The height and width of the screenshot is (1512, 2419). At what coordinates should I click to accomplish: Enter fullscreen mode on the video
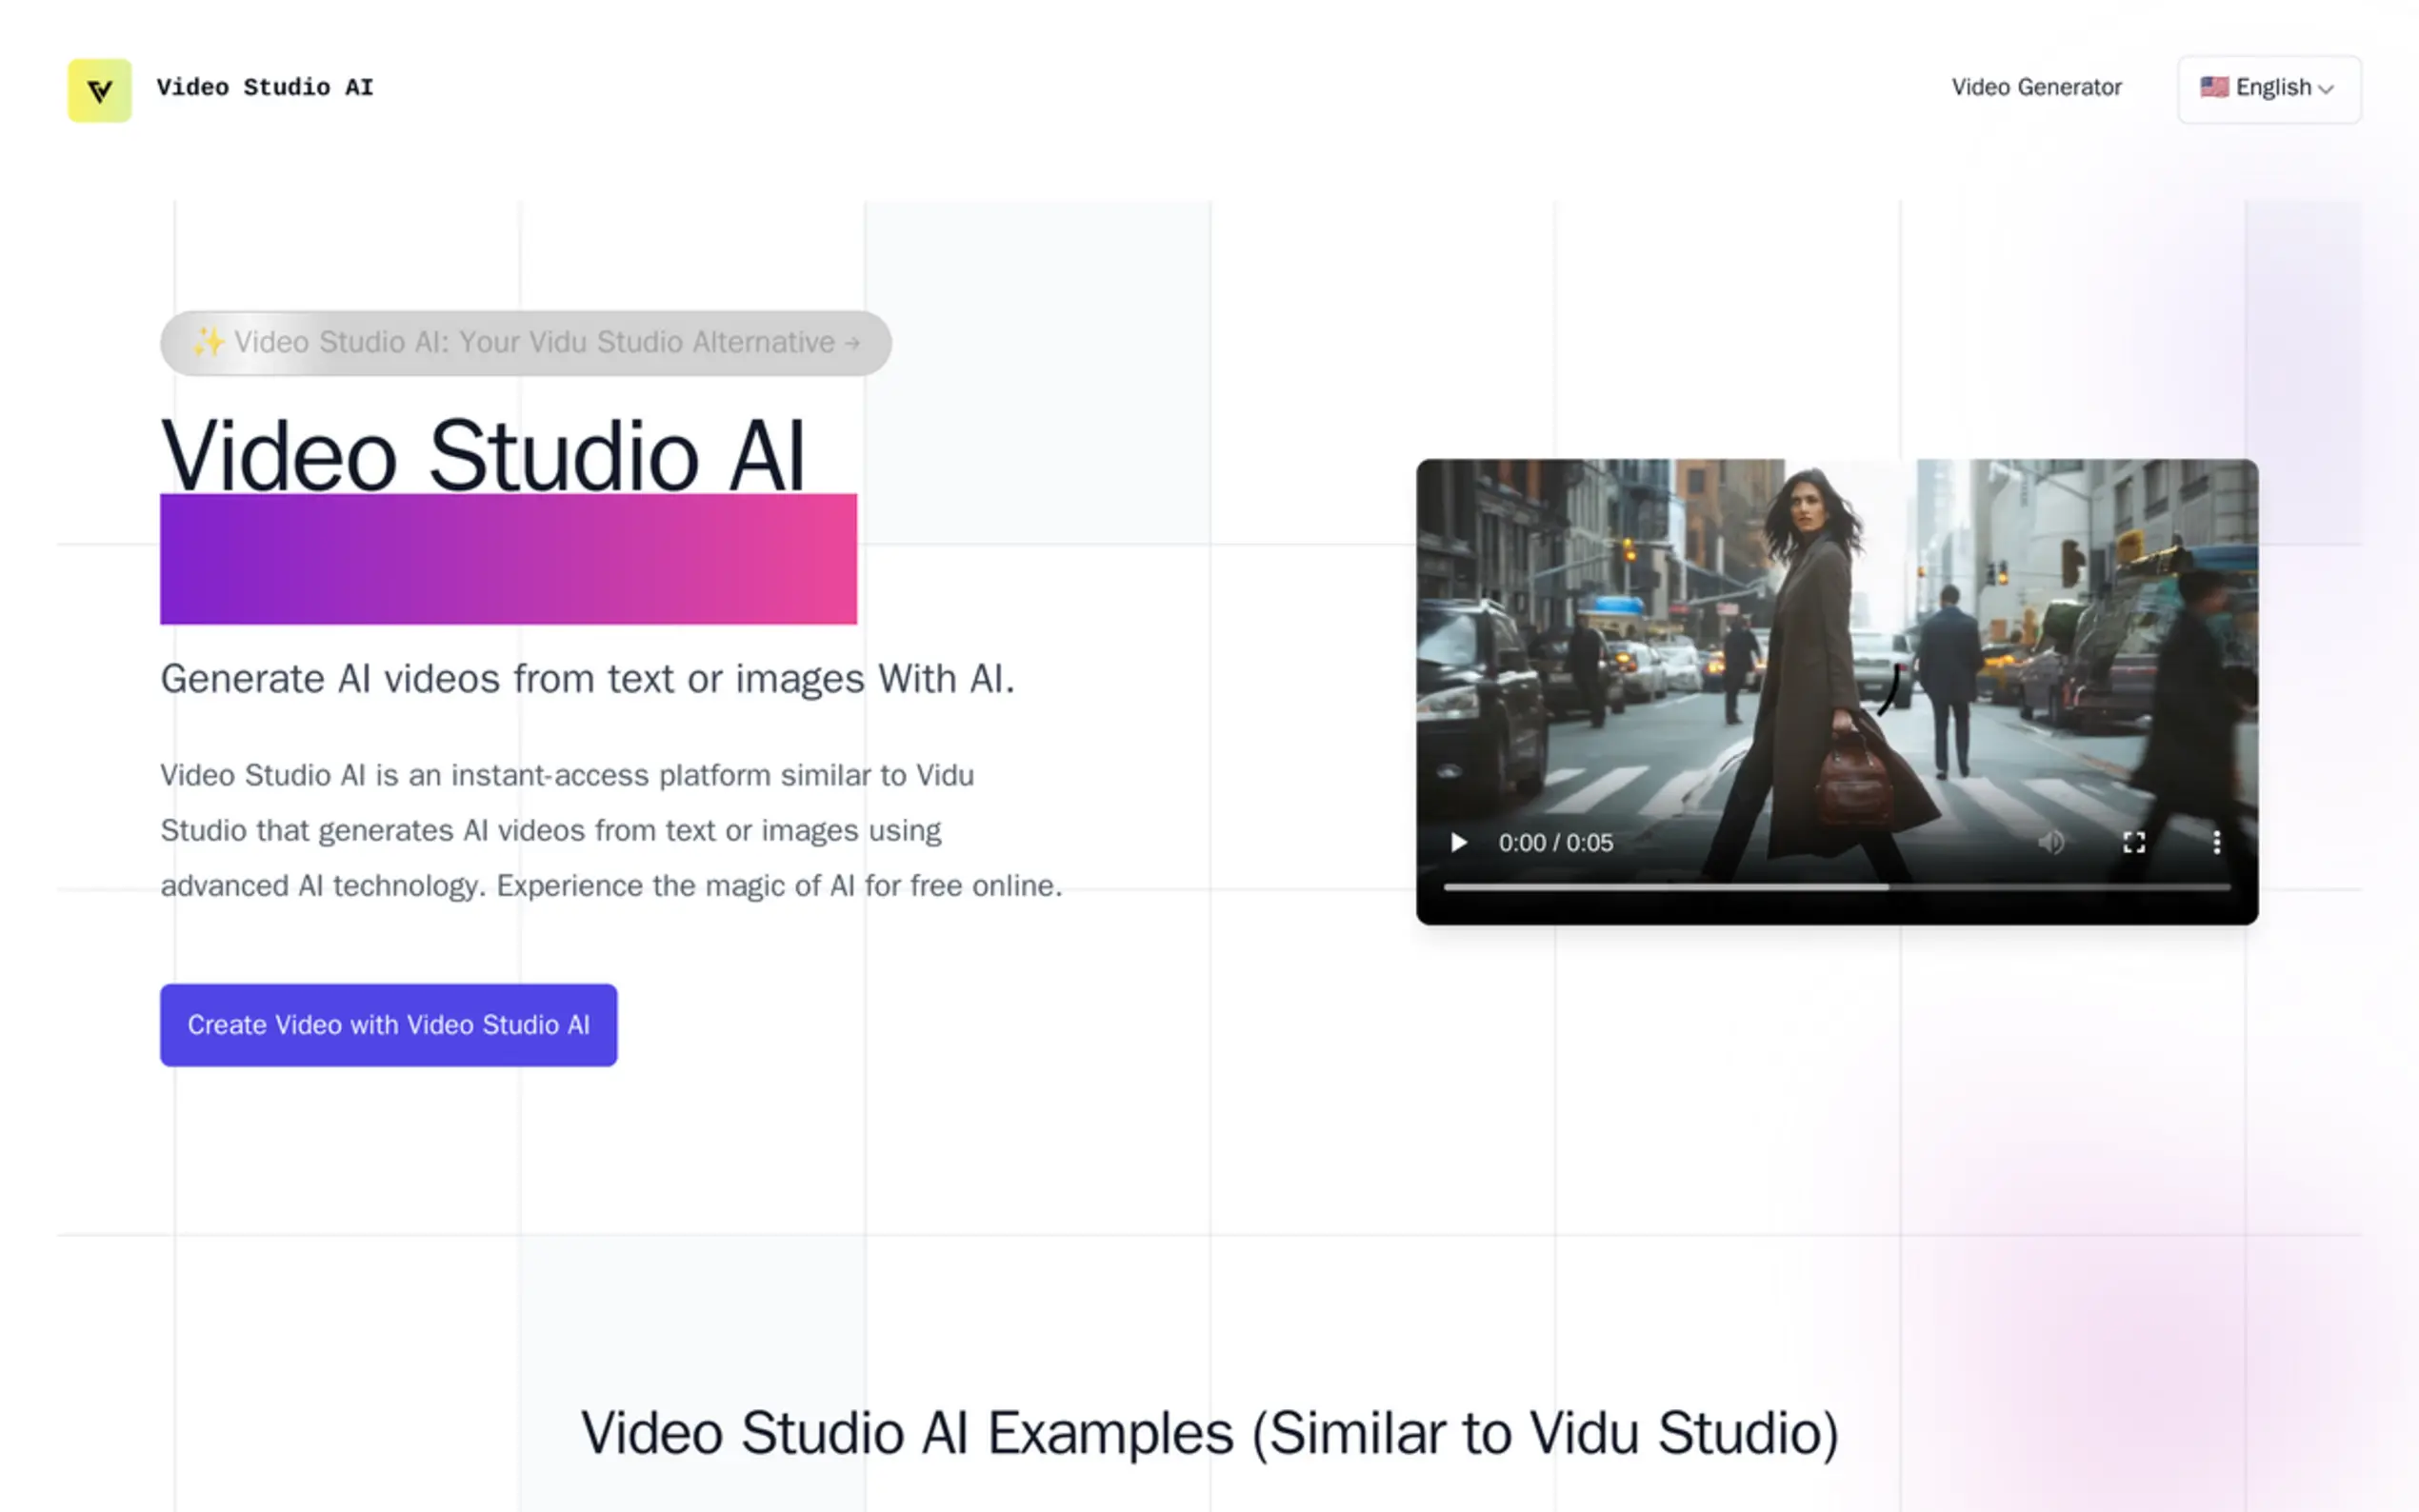coord(2133,842)
